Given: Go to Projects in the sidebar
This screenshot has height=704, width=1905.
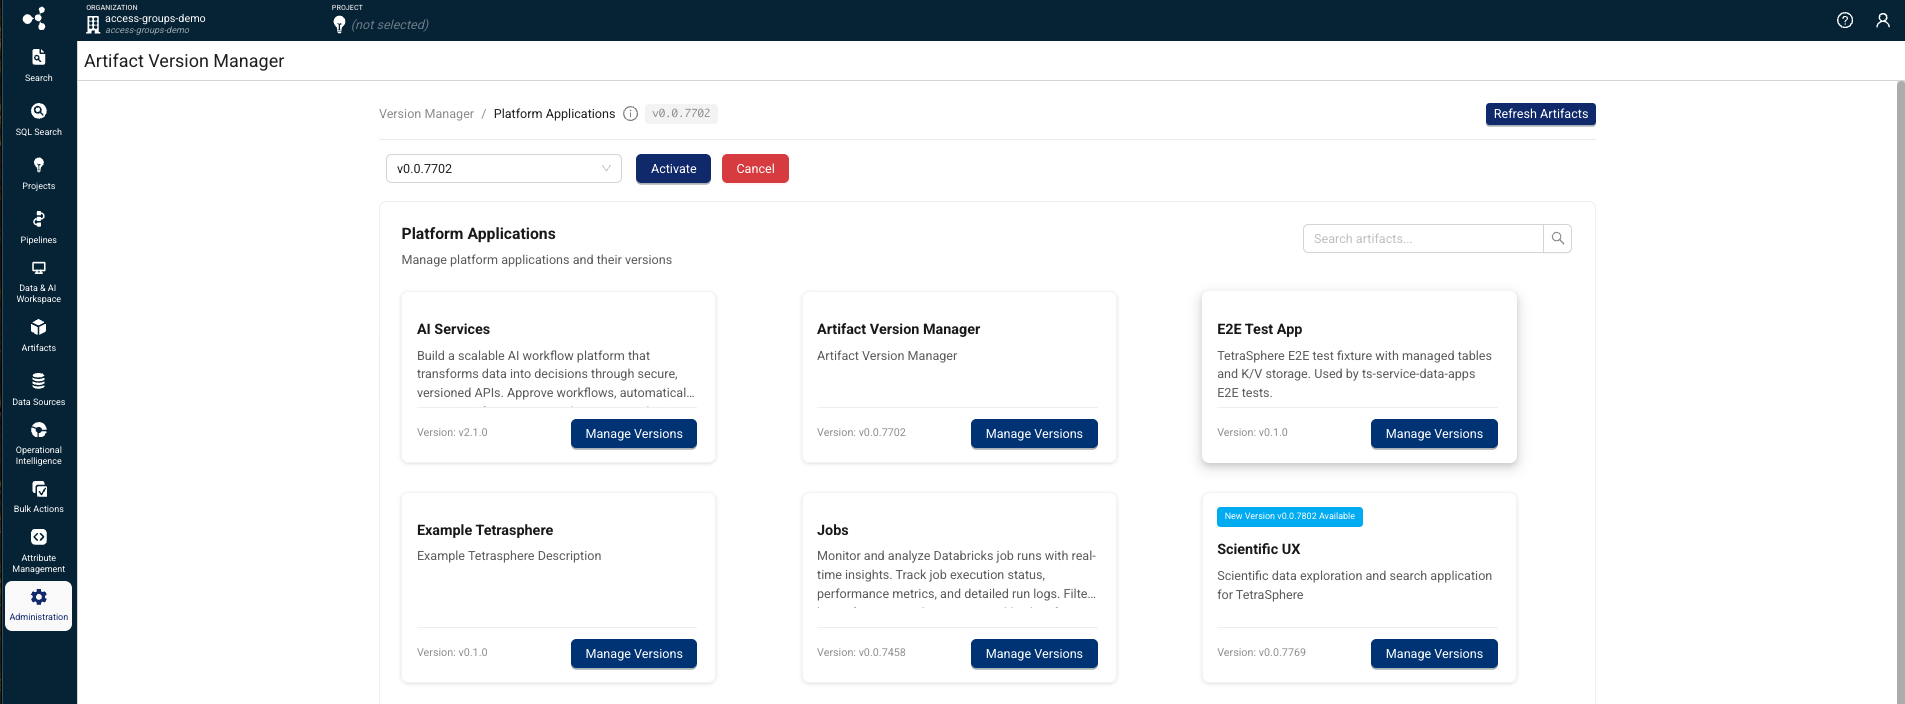Looking at the screenshot, I should click(x=38, y=173).
